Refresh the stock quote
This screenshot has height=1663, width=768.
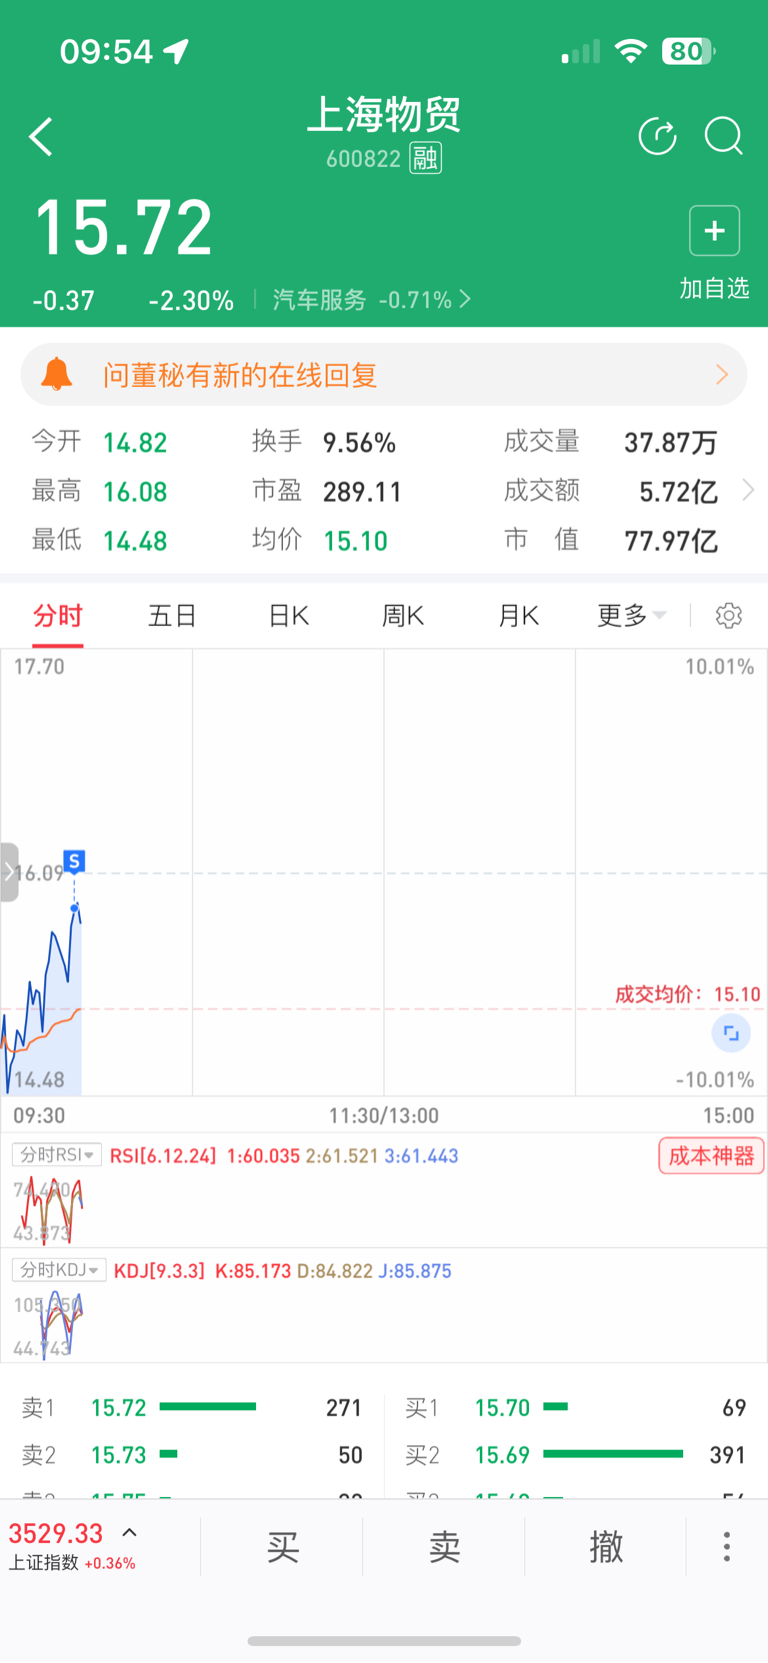[657, 136]
